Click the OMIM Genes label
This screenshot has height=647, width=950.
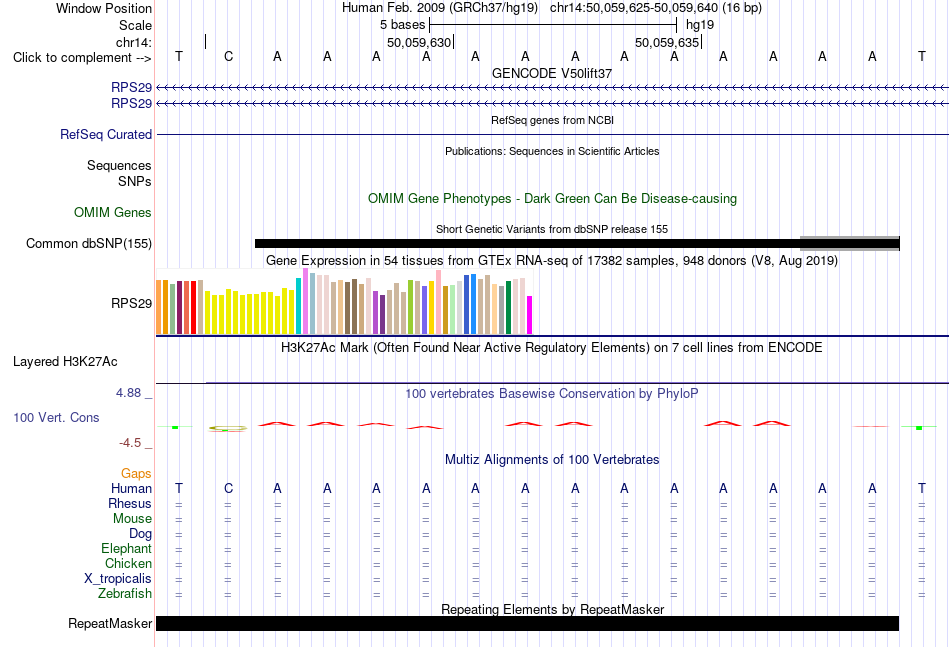pyautogui.click(x=113, y=213)
